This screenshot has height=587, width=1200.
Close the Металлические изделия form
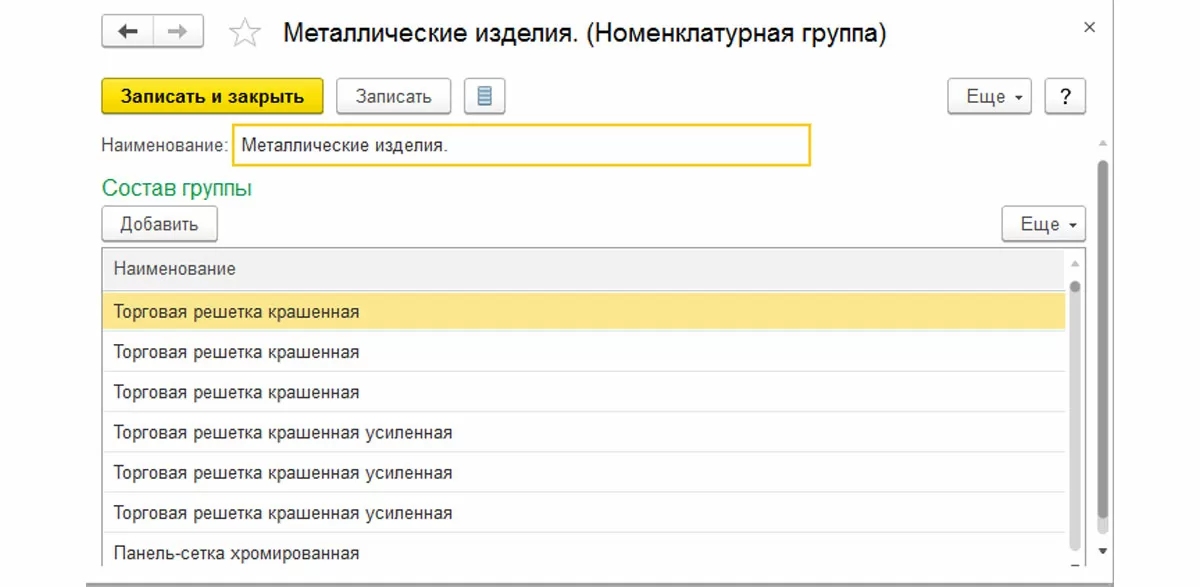pyautogui.click(x=1090, y=28)
